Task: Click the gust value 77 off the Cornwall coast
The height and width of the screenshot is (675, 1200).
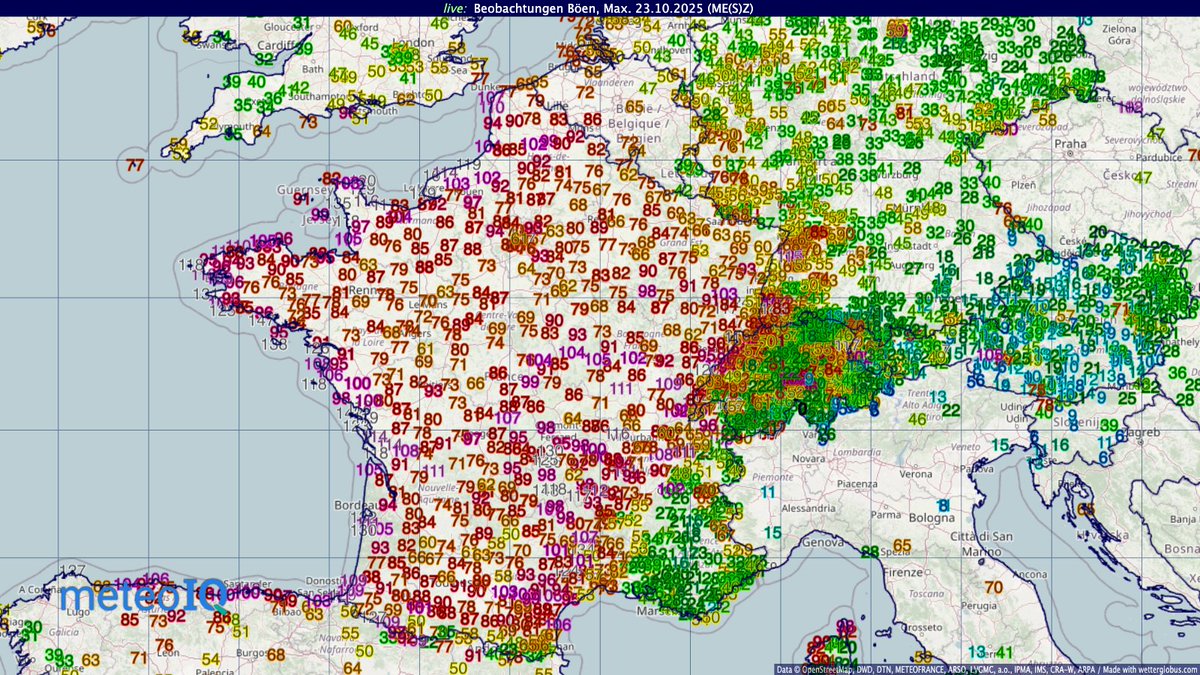Action: click(x=137, y=163)
